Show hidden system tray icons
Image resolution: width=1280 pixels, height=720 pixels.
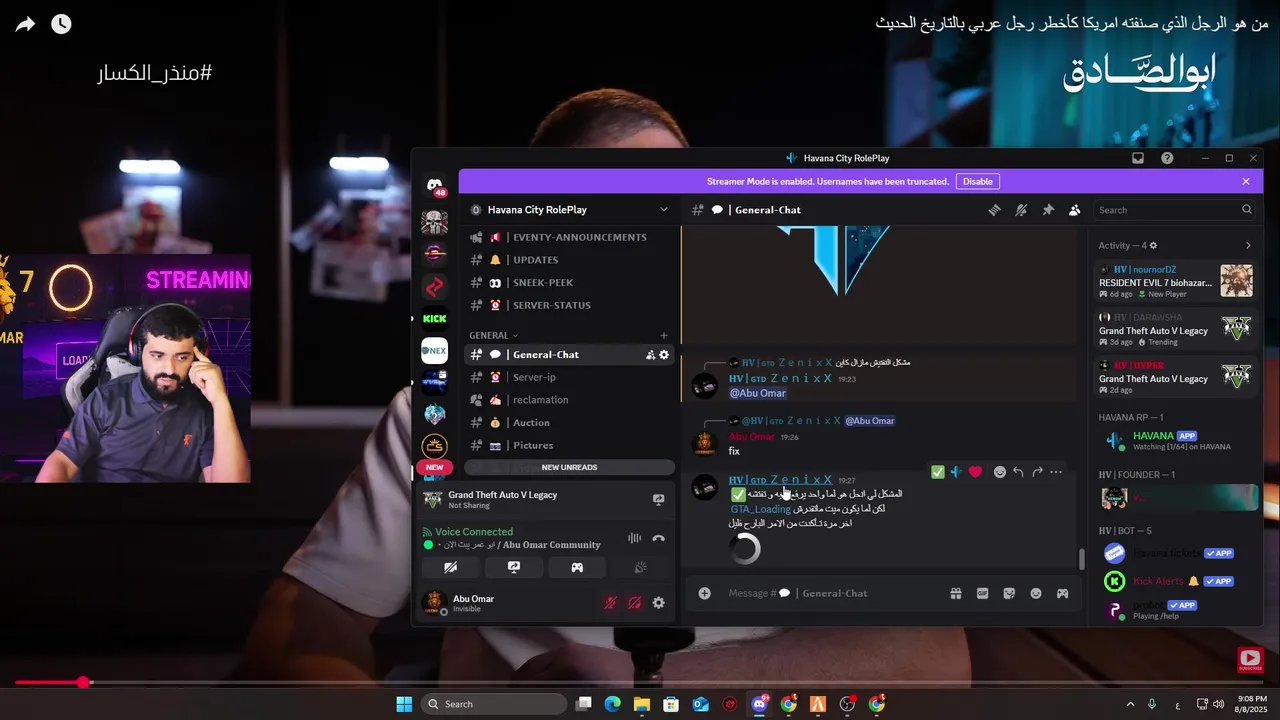click(x=1131, y=704)
